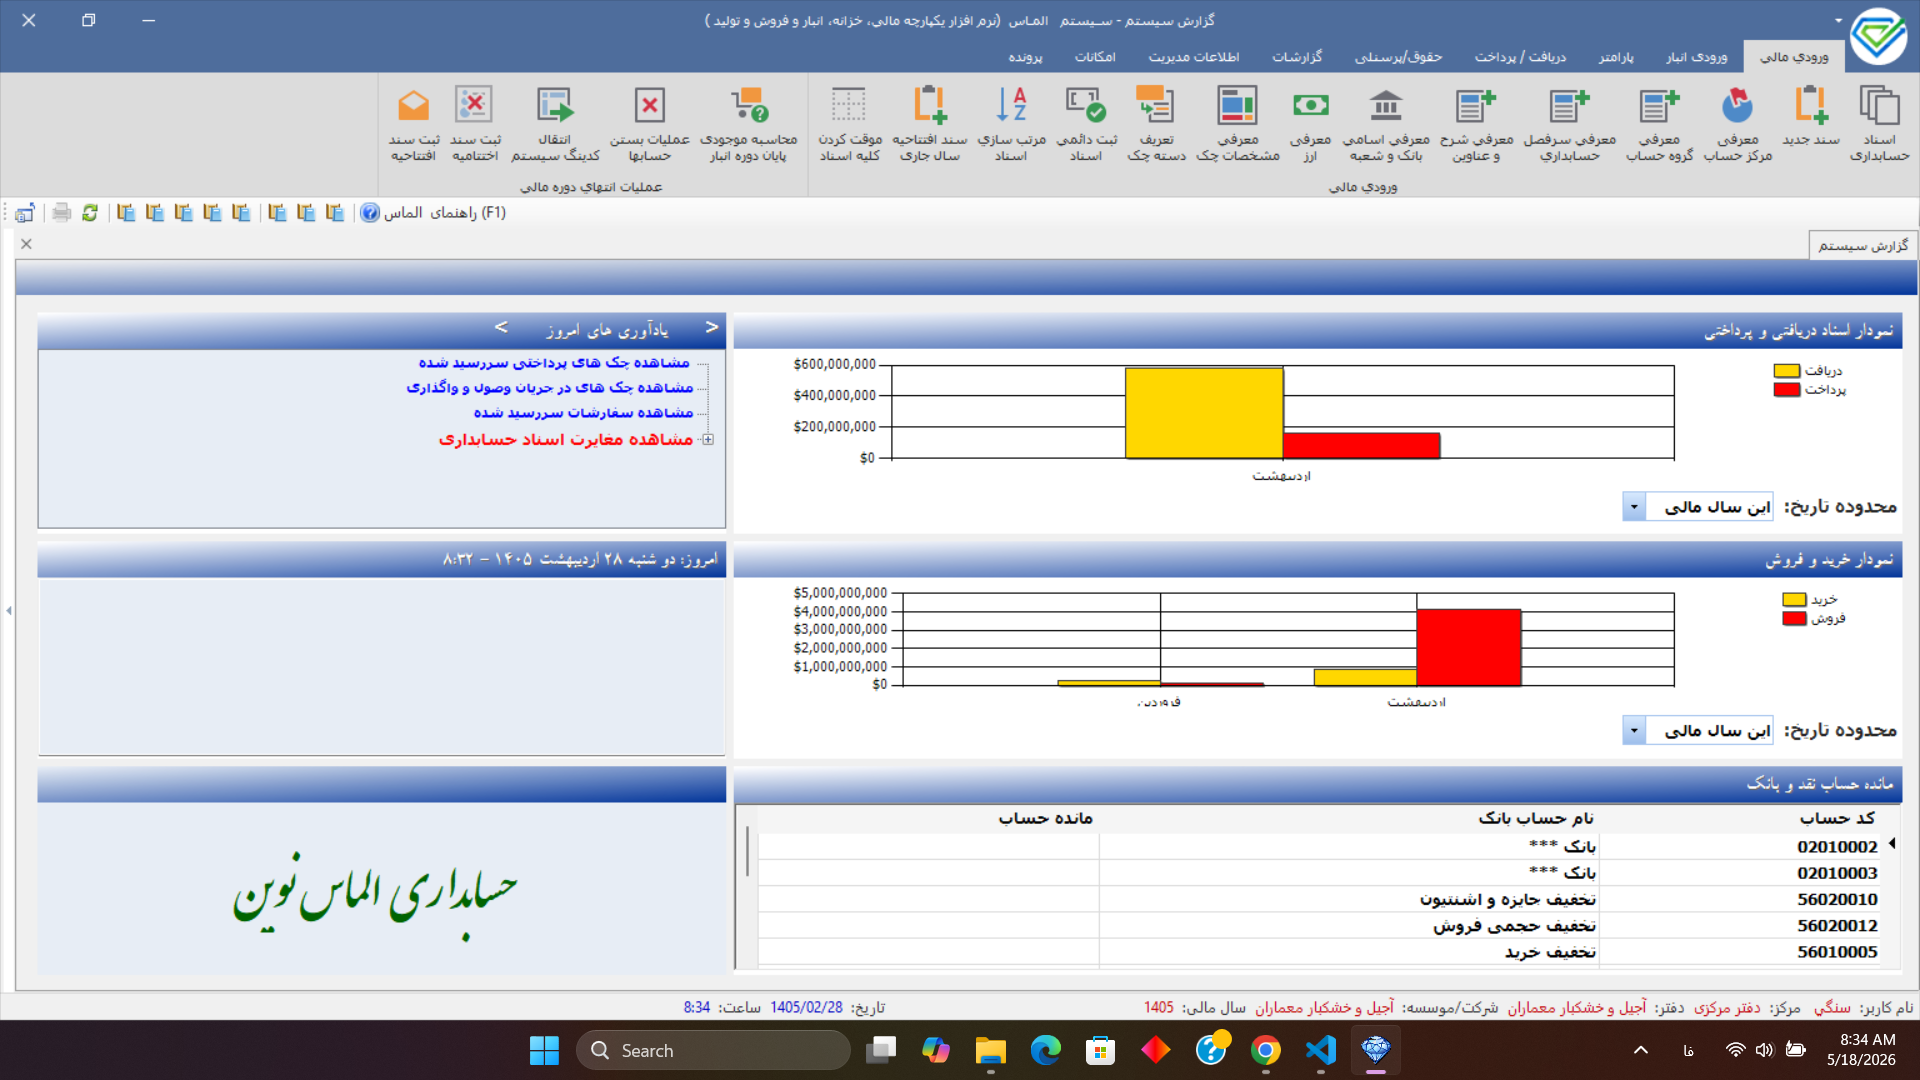Open the پرونده menu tab

pyautogui.click(x=1025, y=57)
